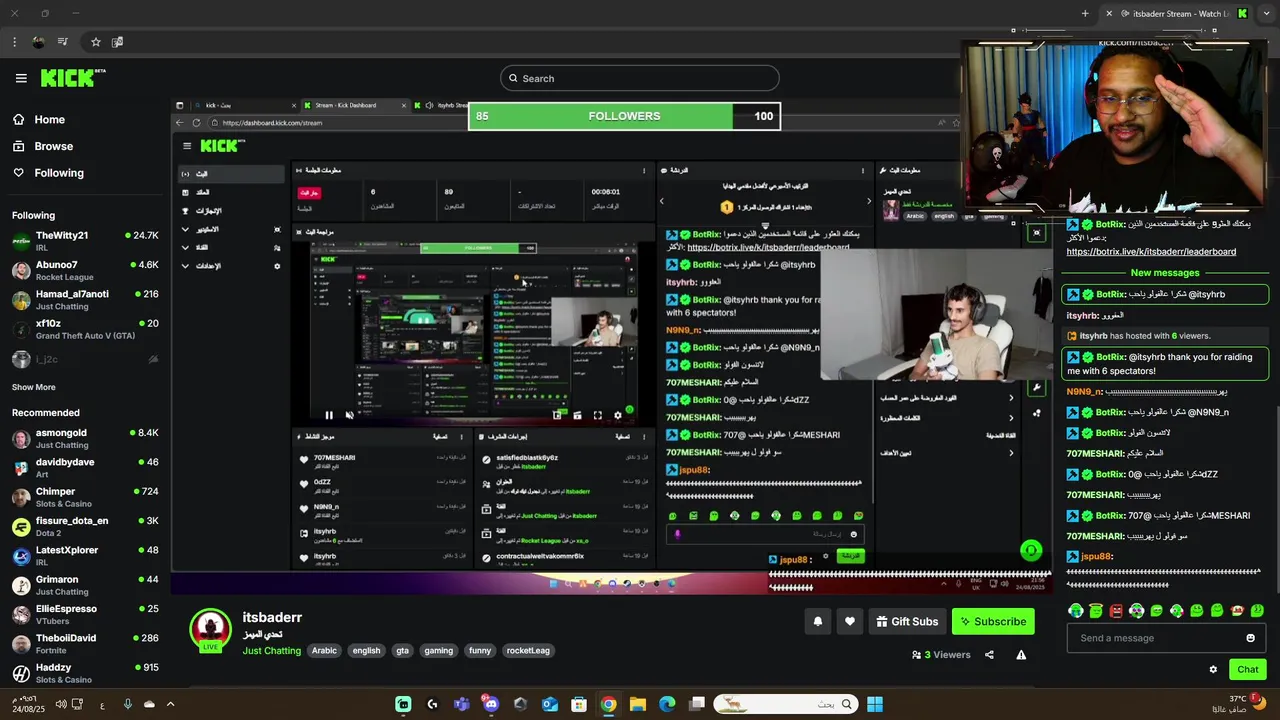Bookmark this page with the star icon
Screen dimensions: 1280x720
point(96,42)
